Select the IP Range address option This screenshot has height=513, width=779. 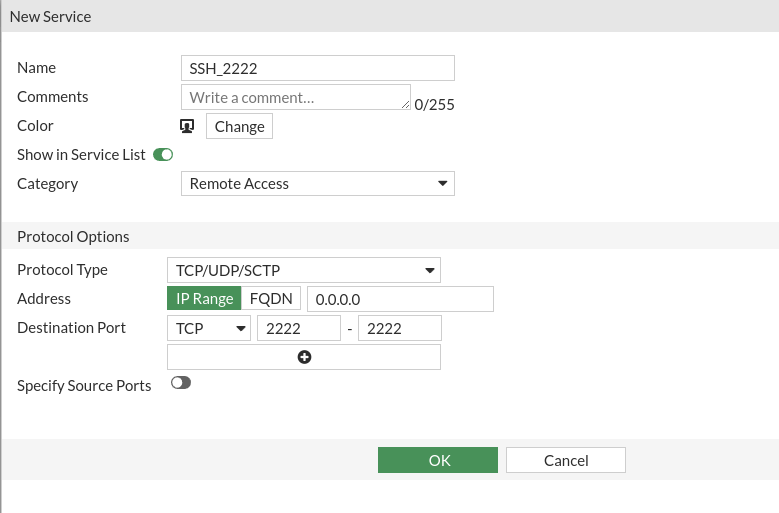tap(204, 298)
